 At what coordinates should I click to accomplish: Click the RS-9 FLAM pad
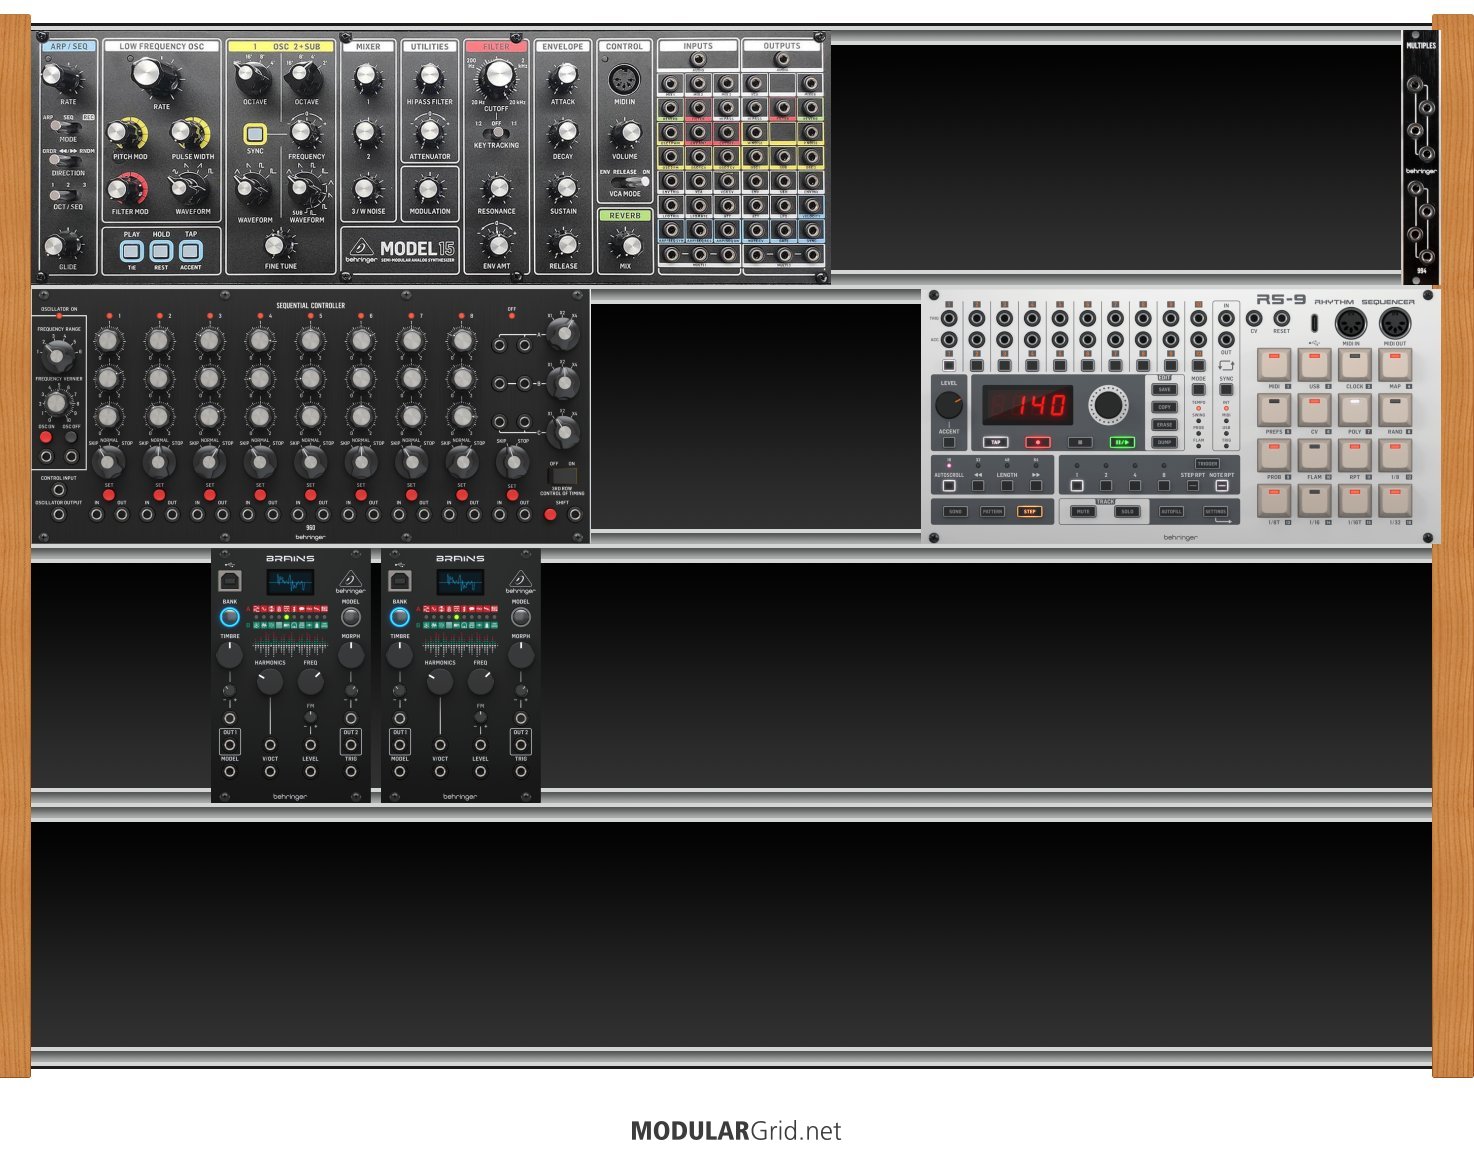pyautogui.click(x=1314, y=455)
